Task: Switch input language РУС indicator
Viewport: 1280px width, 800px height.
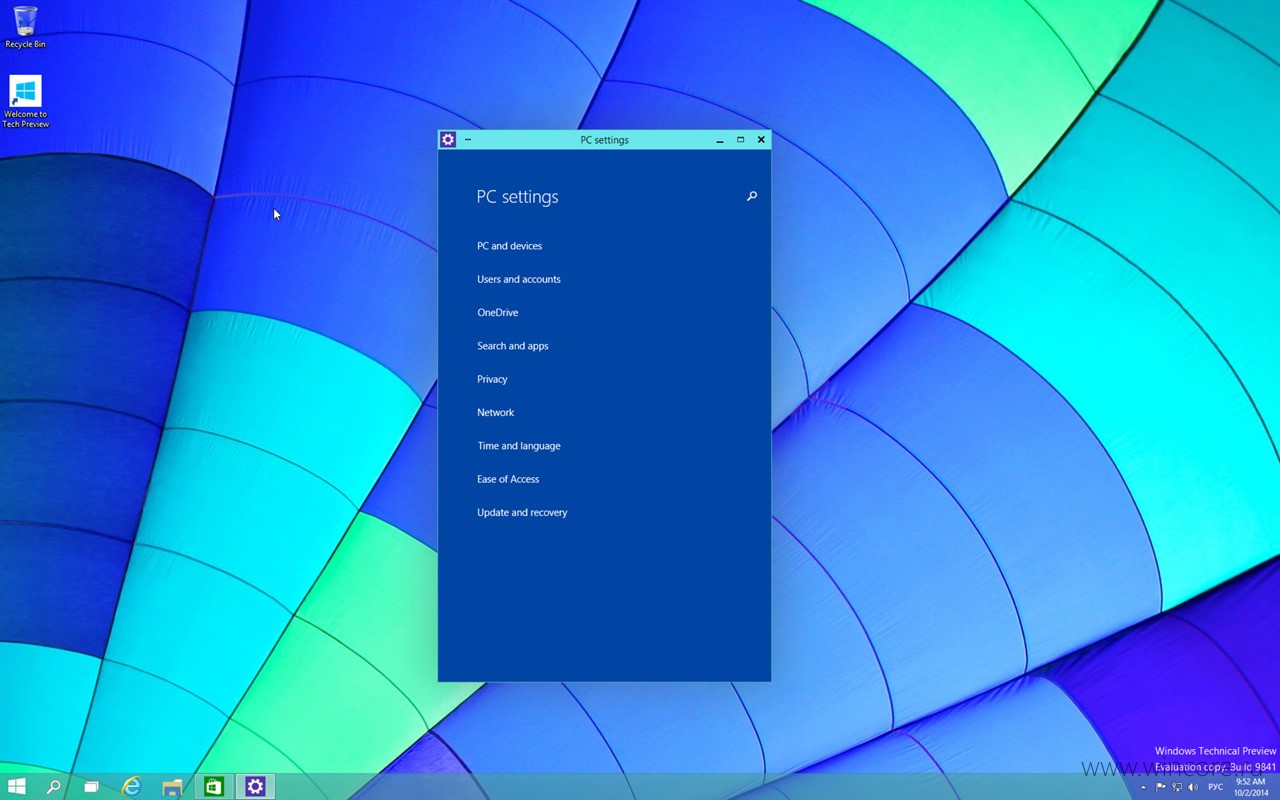Action: point(1215,787)
